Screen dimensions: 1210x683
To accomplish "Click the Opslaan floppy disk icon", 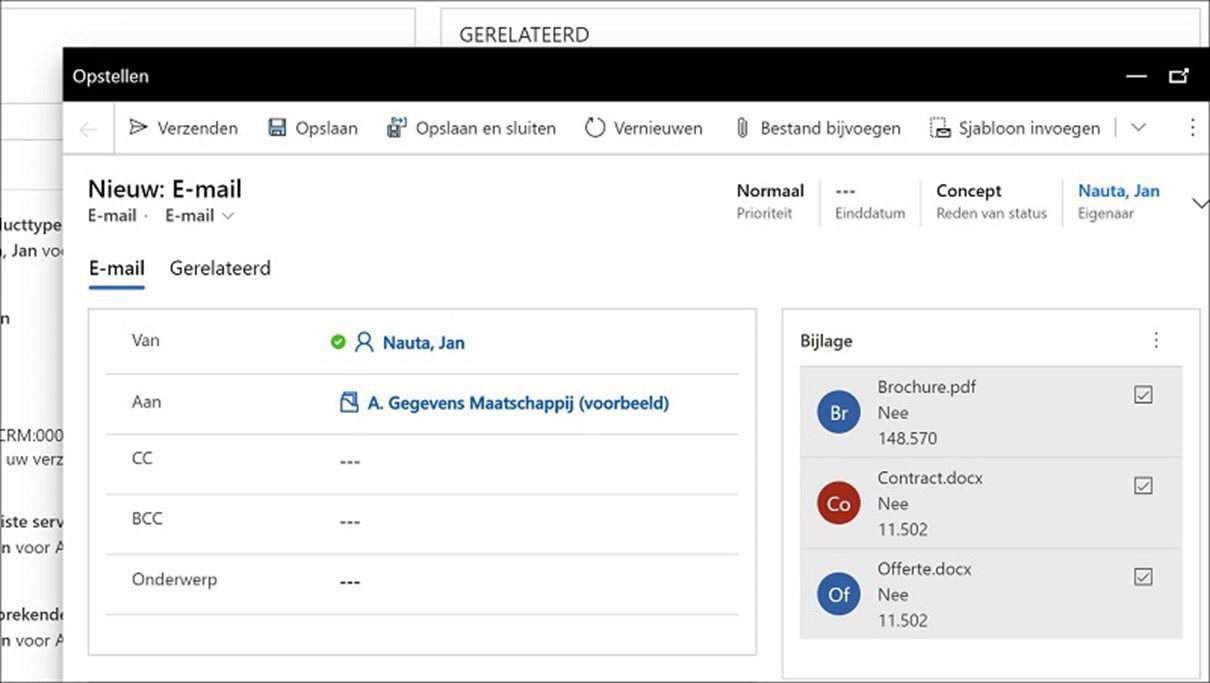I will (277, 128).
